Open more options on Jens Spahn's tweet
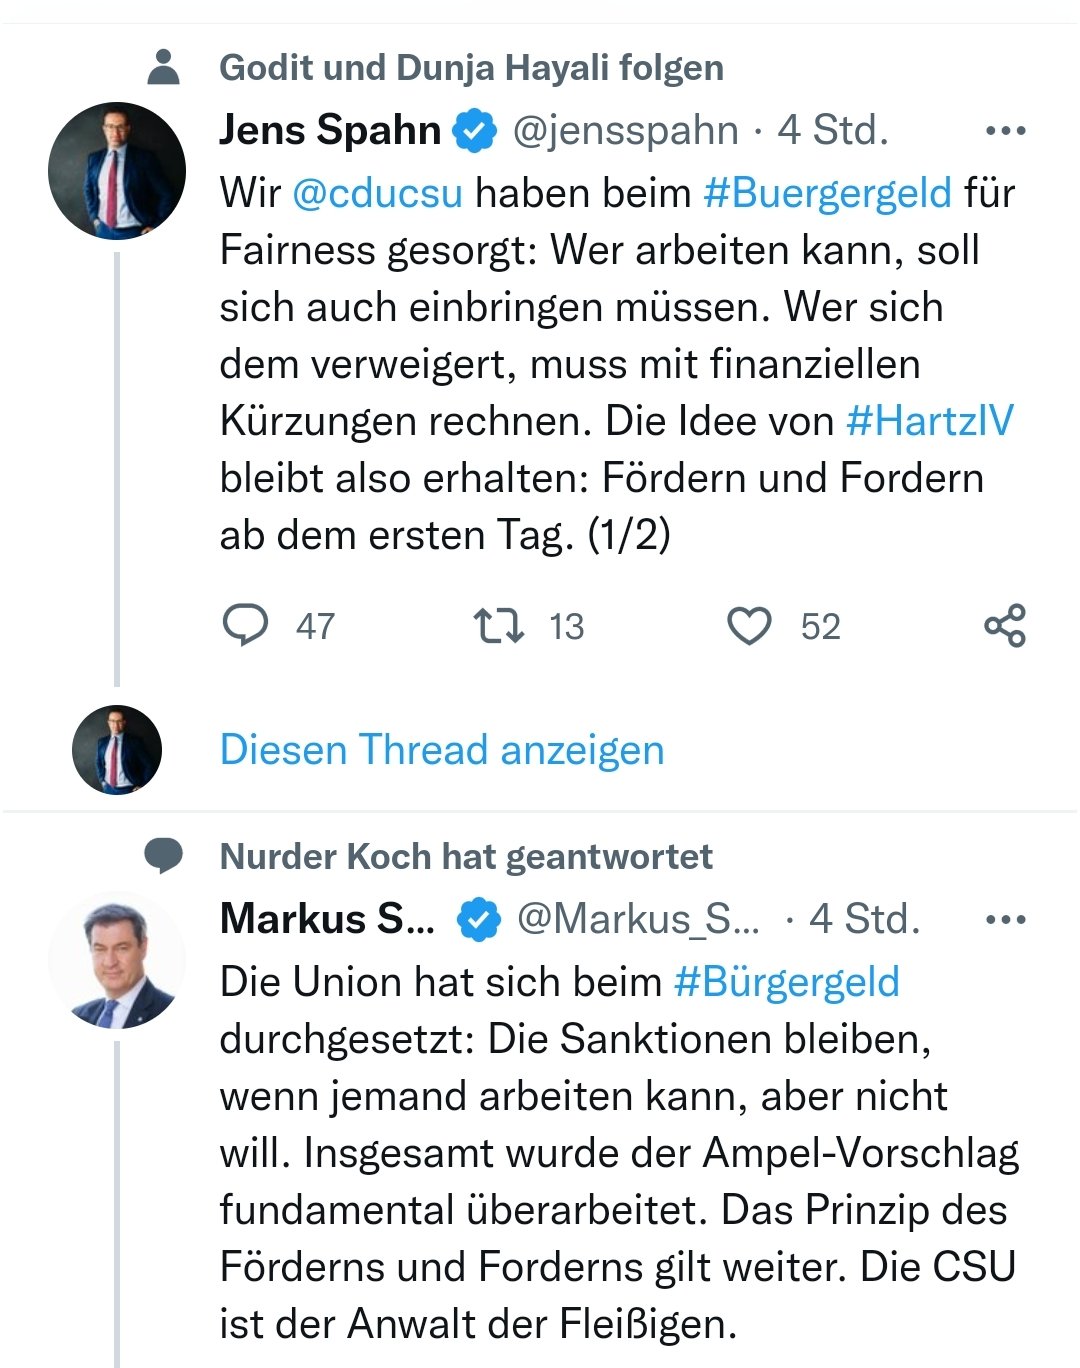1080x1368 pixels. [x=1005, y=131]
